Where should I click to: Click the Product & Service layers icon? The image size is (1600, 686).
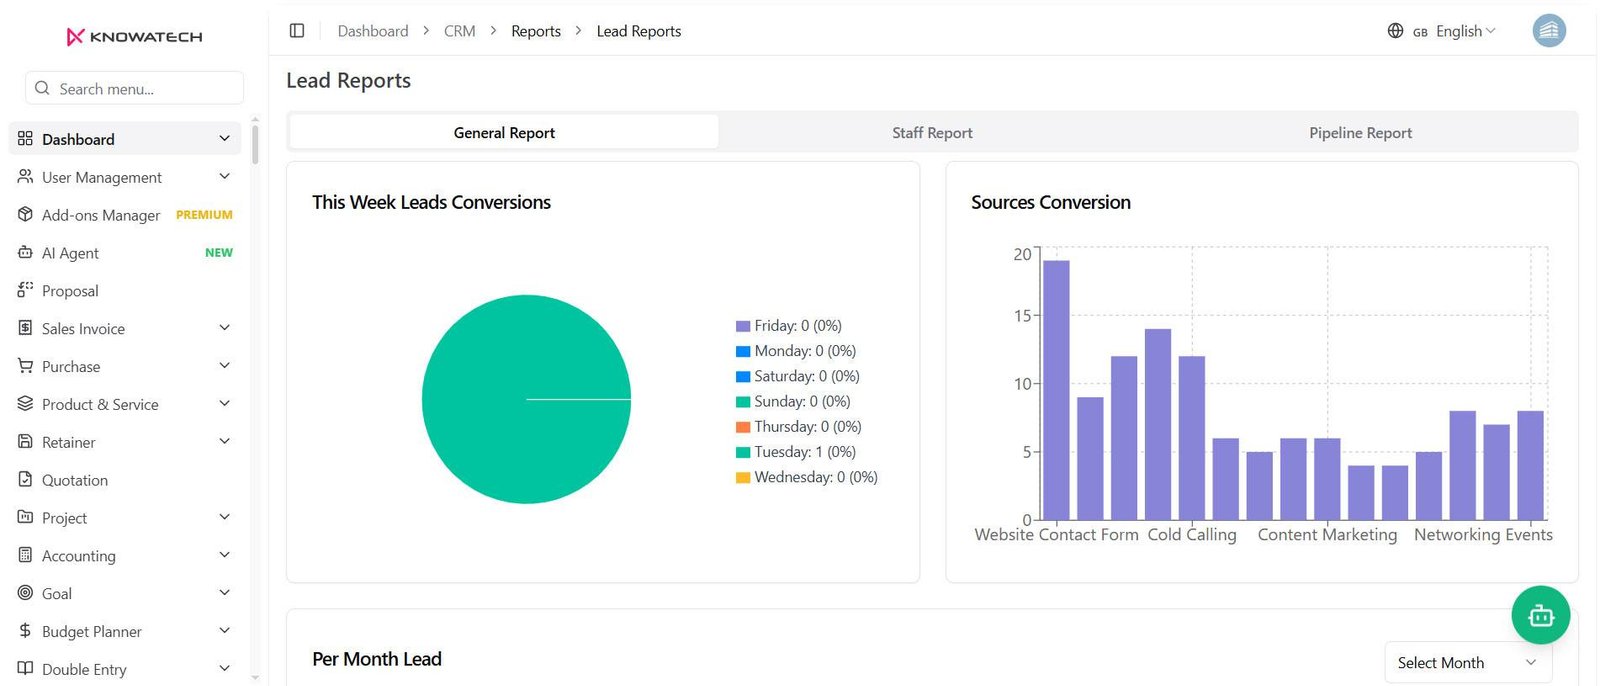coord(25,404)
